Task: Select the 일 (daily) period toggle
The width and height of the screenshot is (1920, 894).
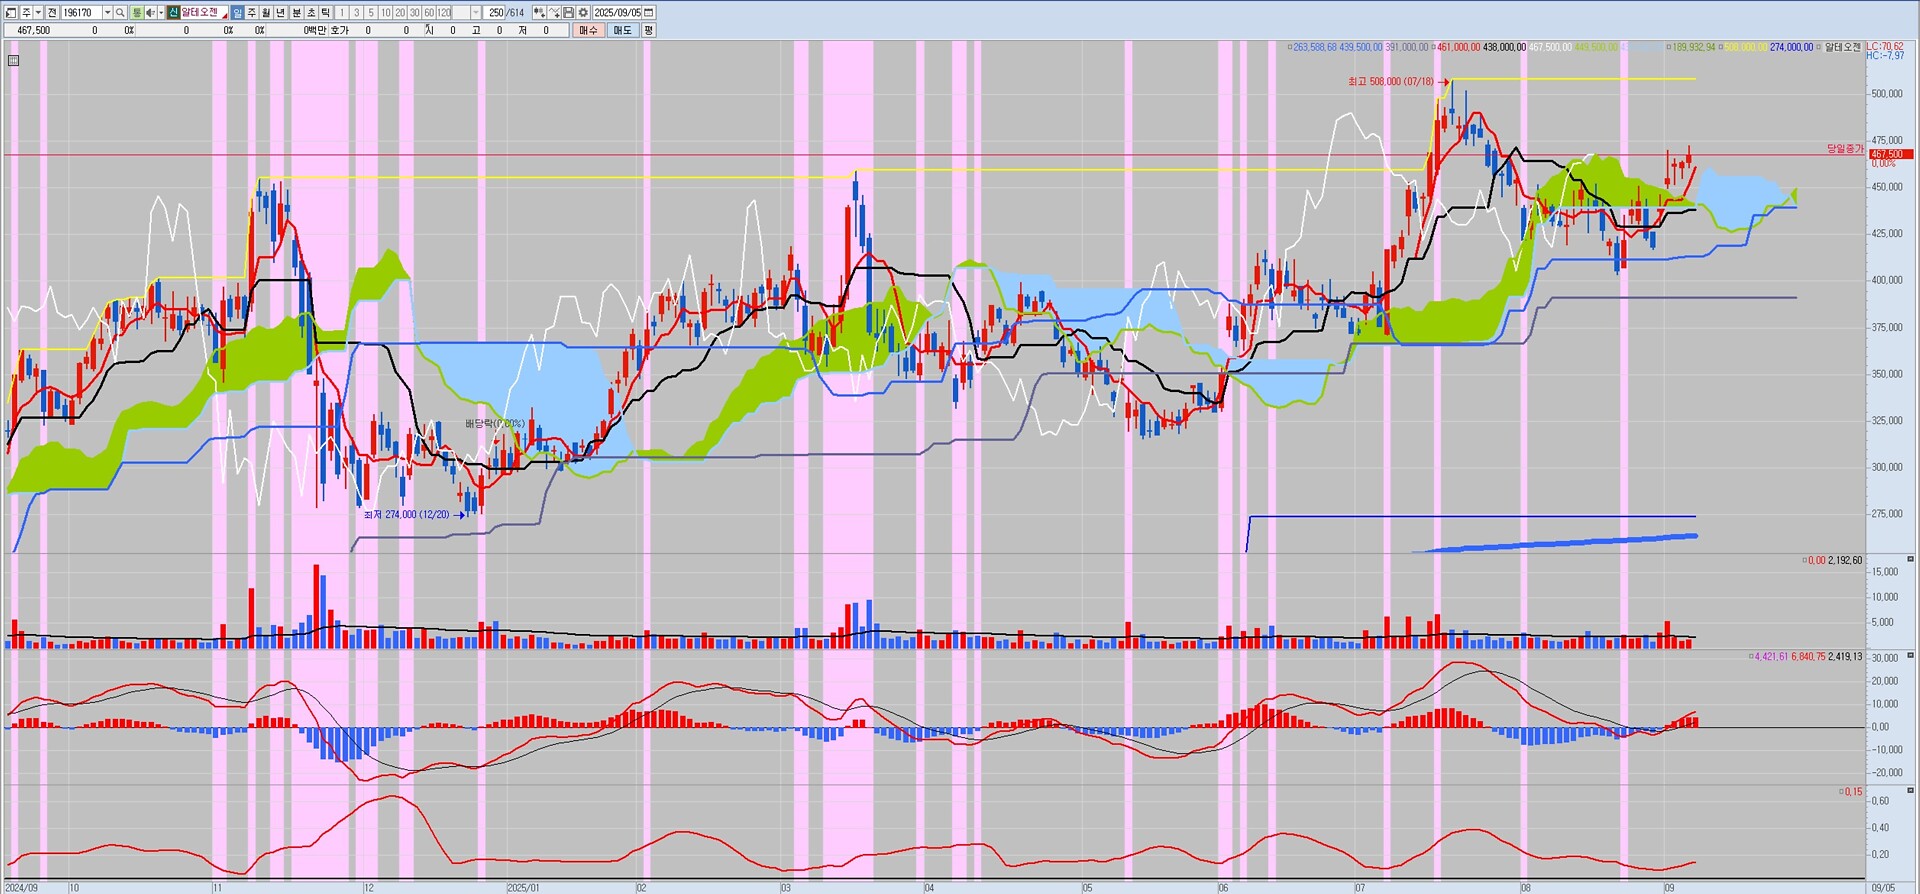Action: [237, 13]
